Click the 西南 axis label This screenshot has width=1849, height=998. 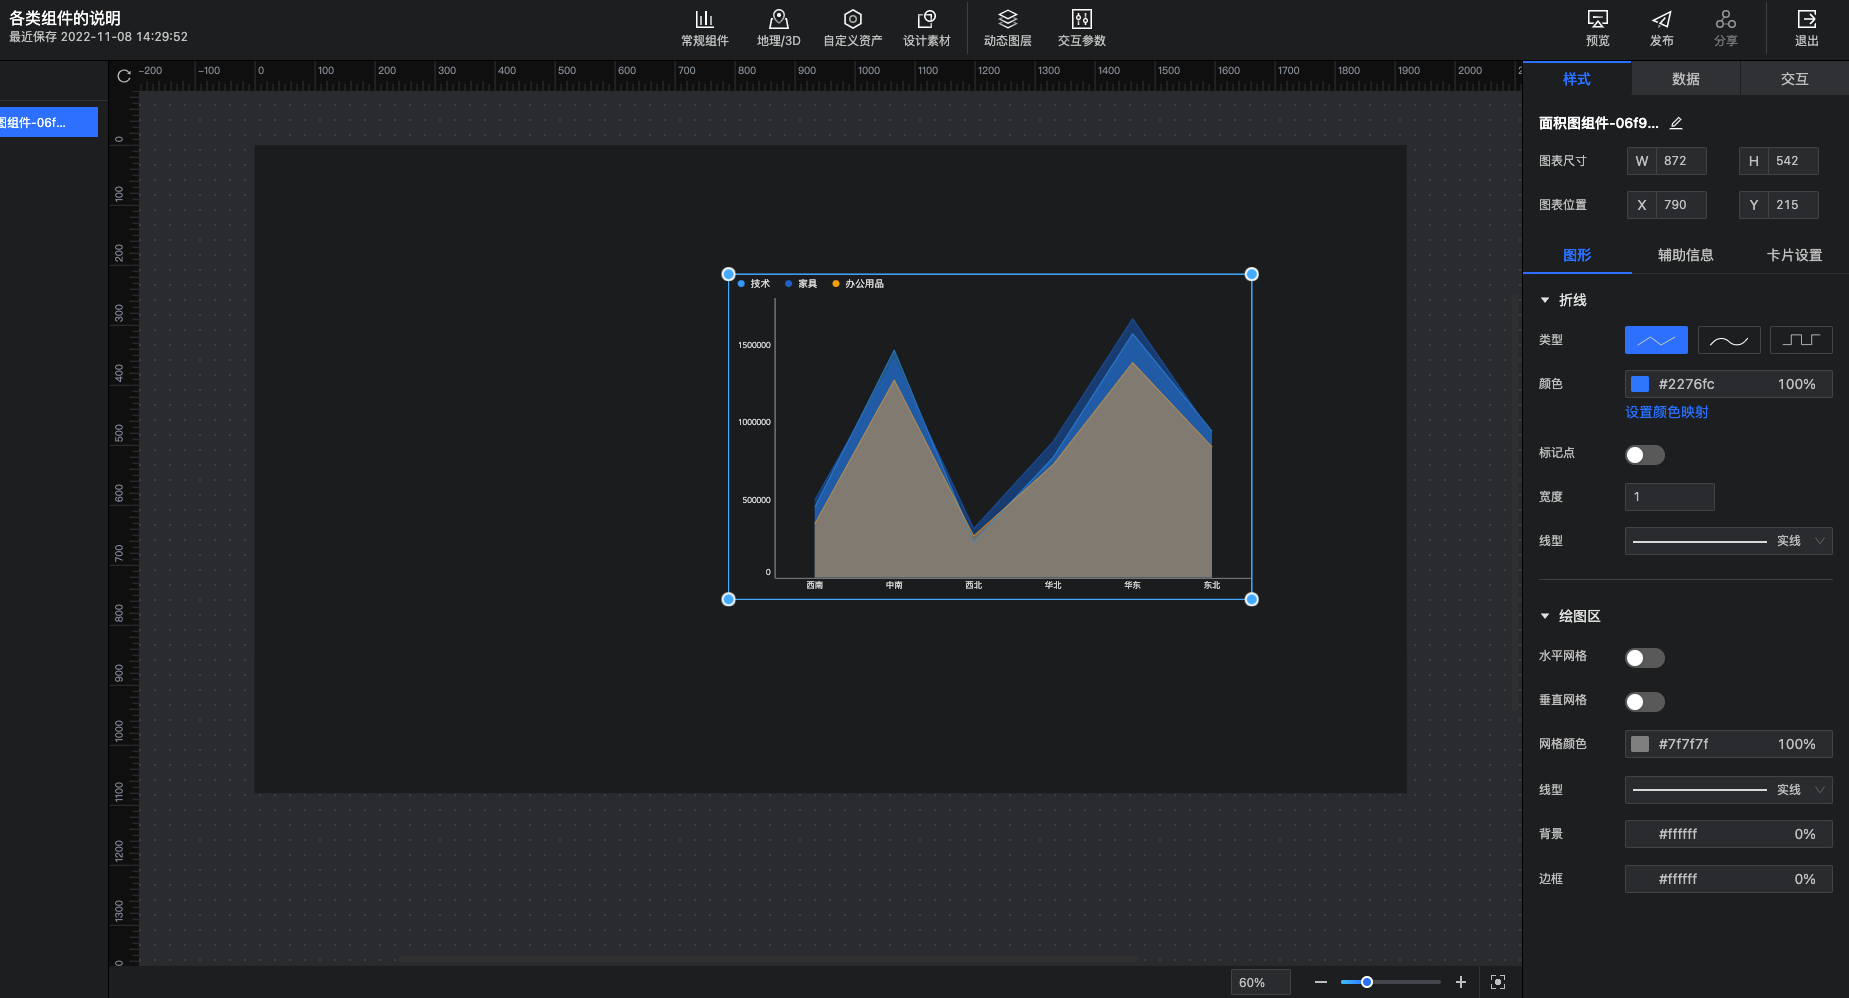coord(815,586)
